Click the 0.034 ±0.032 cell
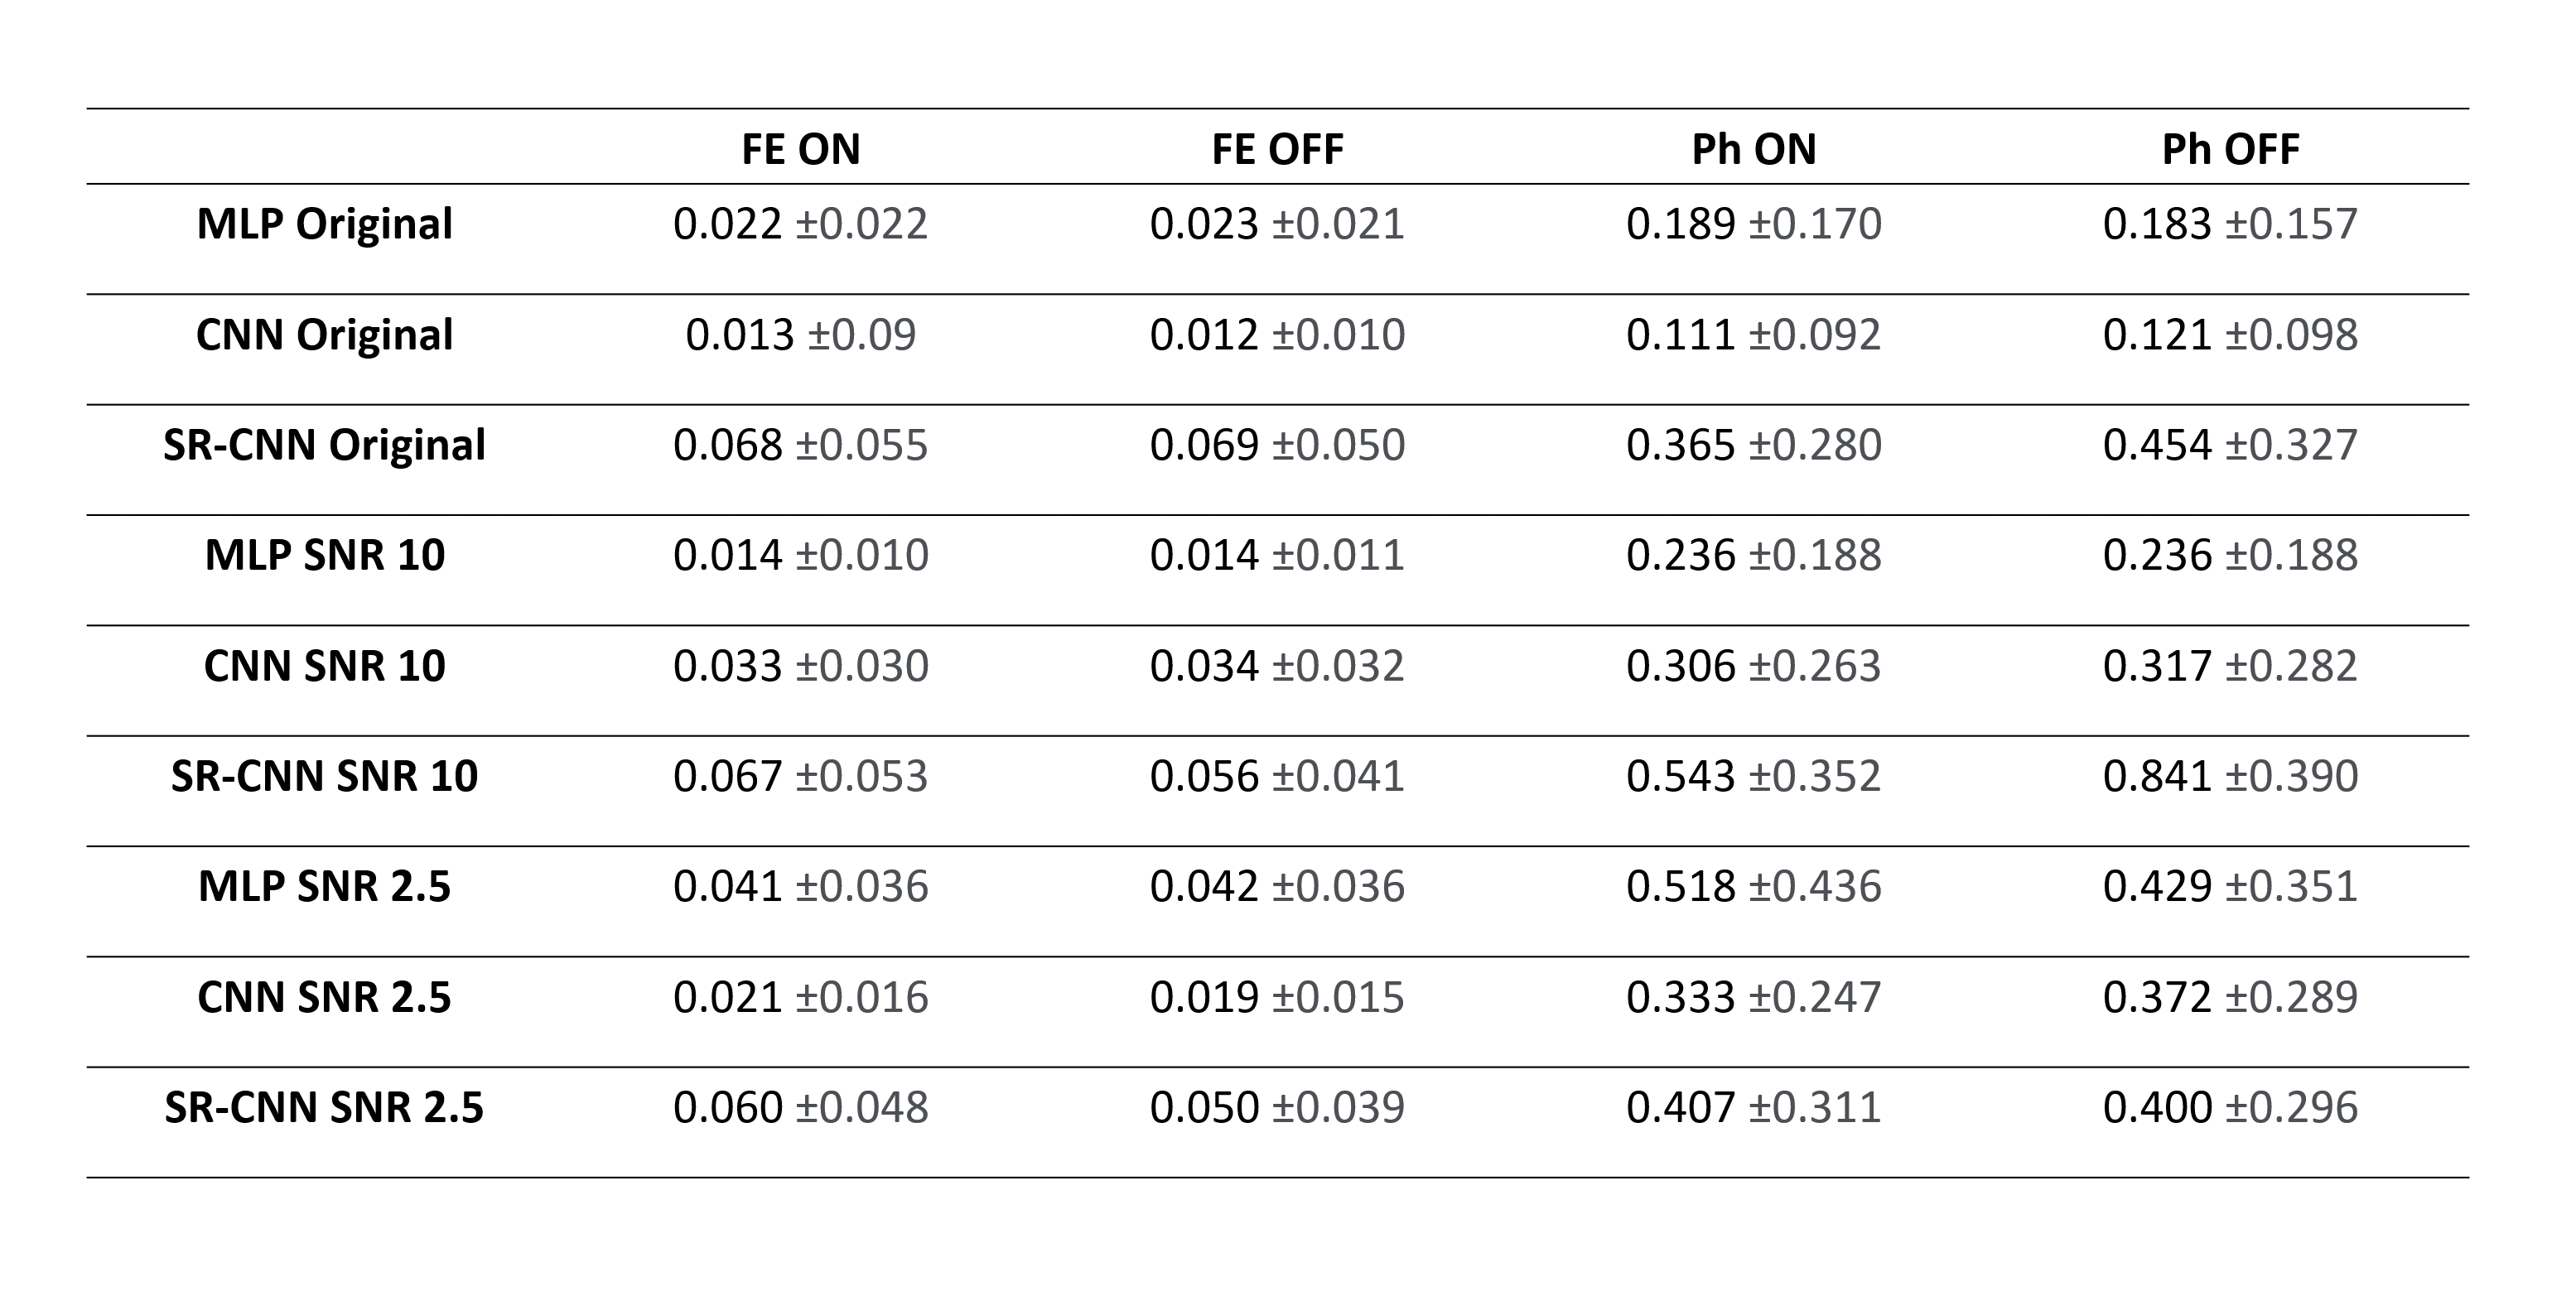This screenshot has width=2576, height=1296. point(1277,666)
